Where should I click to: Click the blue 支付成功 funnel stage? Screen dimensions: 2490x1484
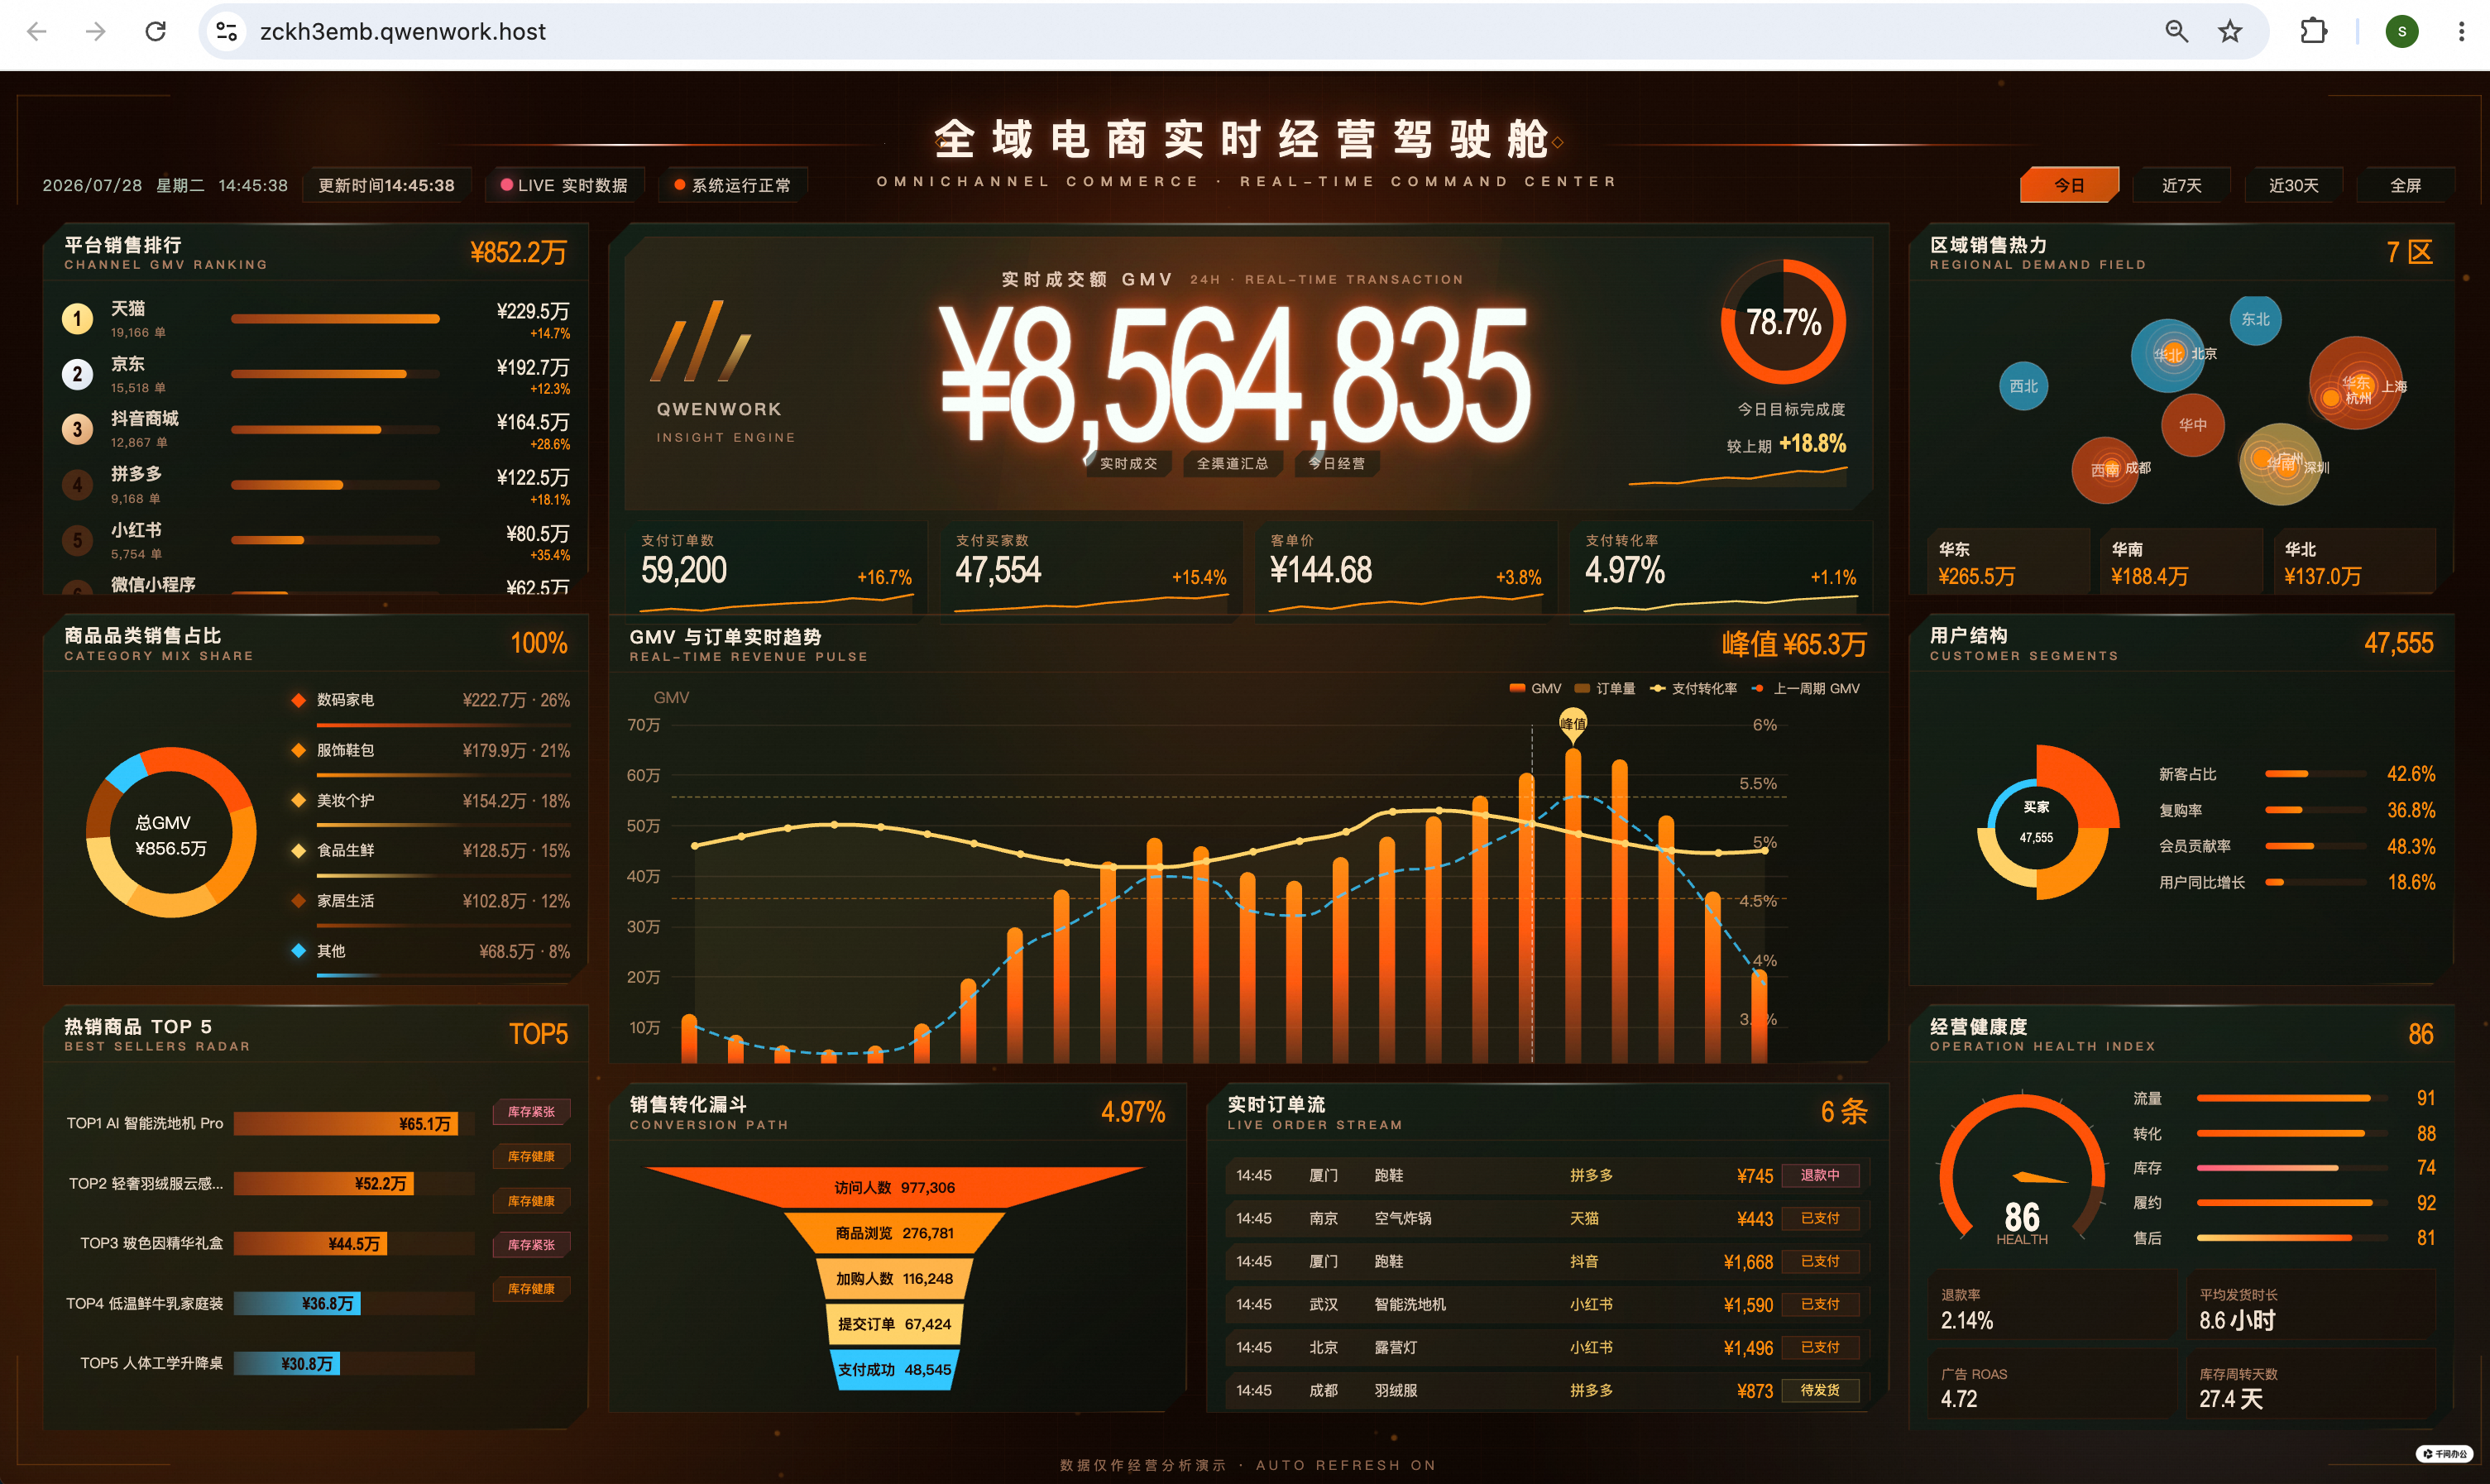coord(894,1369)
